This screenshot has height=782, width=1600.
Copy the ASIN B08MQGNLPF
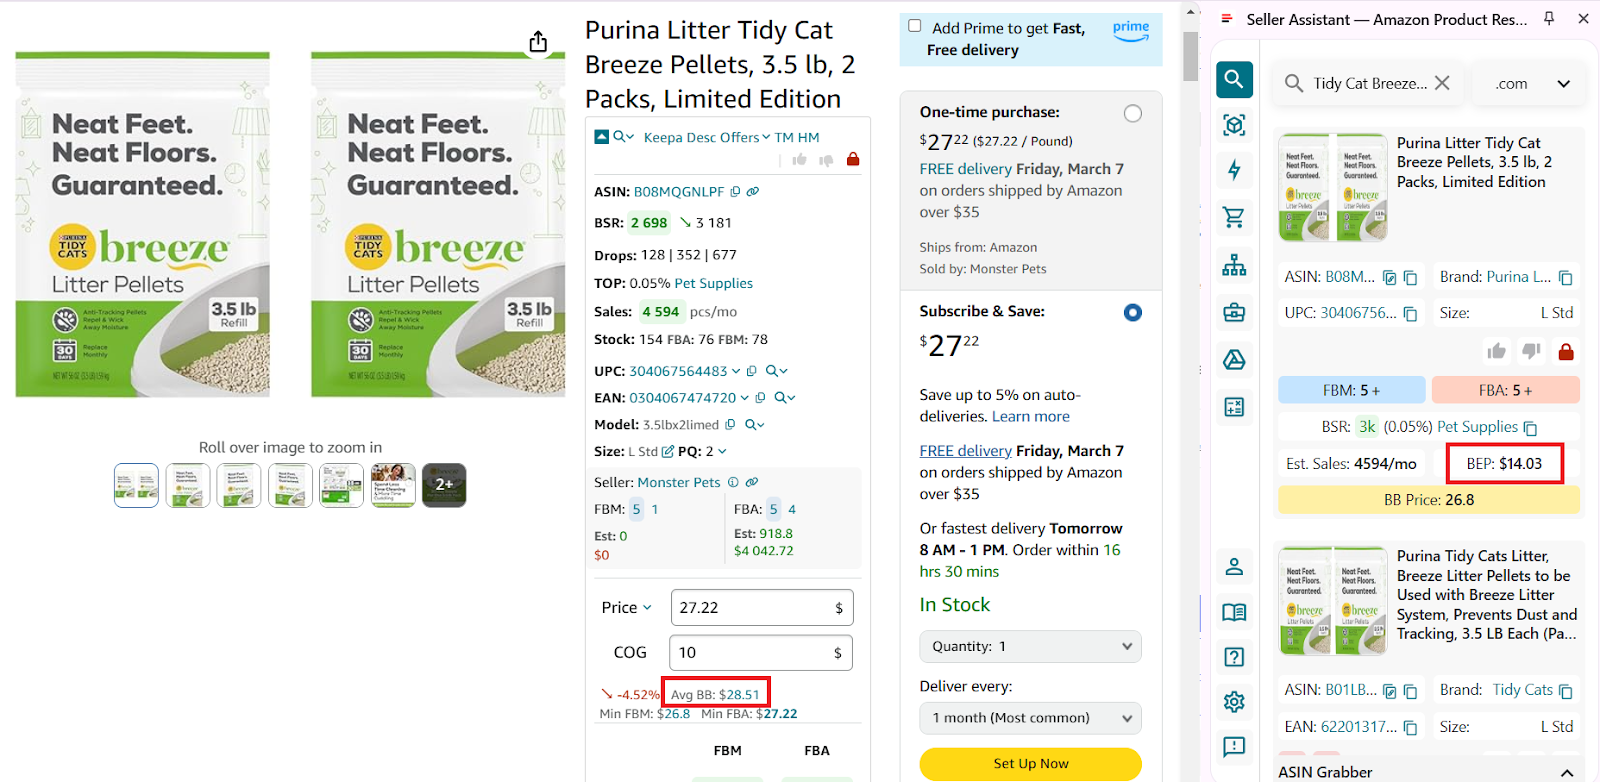coord(737,191)
